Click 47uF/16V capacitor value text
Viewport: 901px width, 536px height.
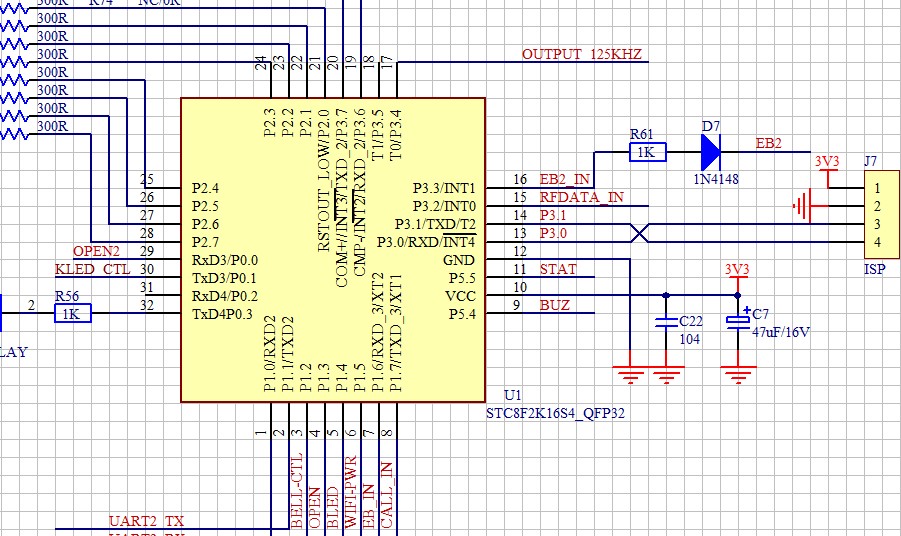(x=780, y=331)
